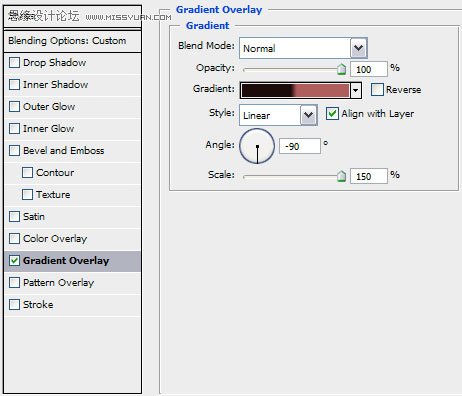Select the Gradient Overlay style label

click(x=66, y=260)
